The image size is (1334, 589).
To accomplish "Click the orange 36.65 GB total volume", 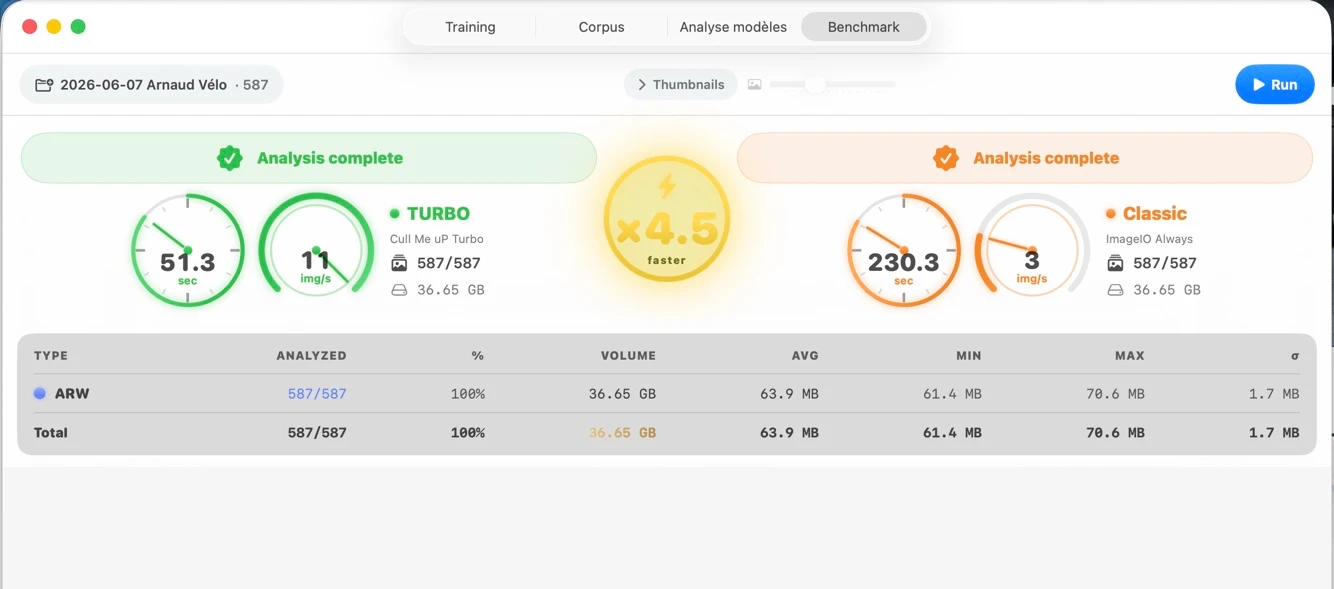I will [x=622, y=433].
